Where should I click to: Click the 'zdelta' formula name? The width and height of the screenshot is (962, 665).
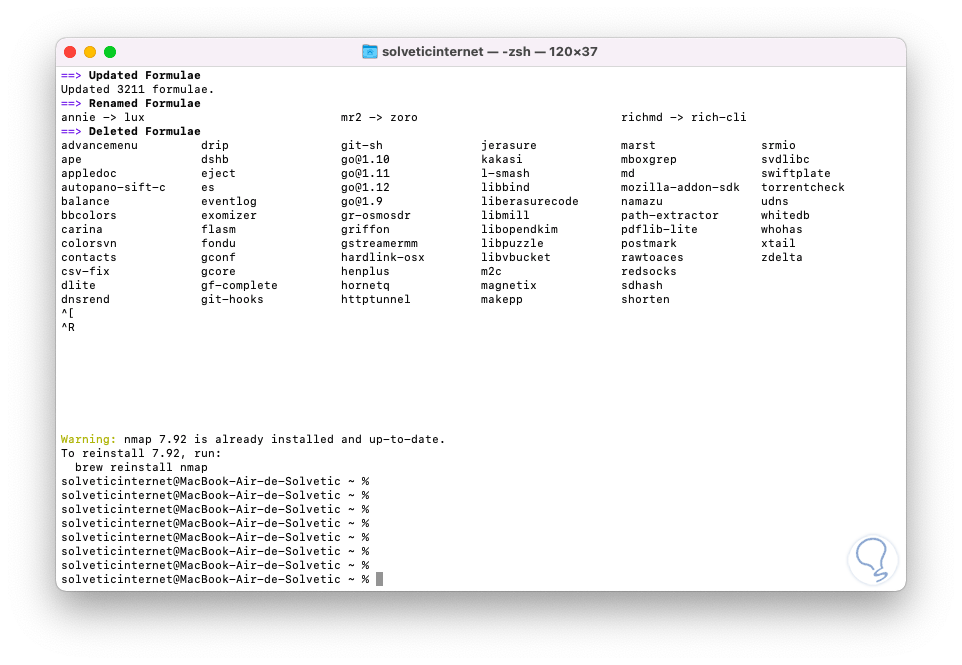click(x=782, y=258)
